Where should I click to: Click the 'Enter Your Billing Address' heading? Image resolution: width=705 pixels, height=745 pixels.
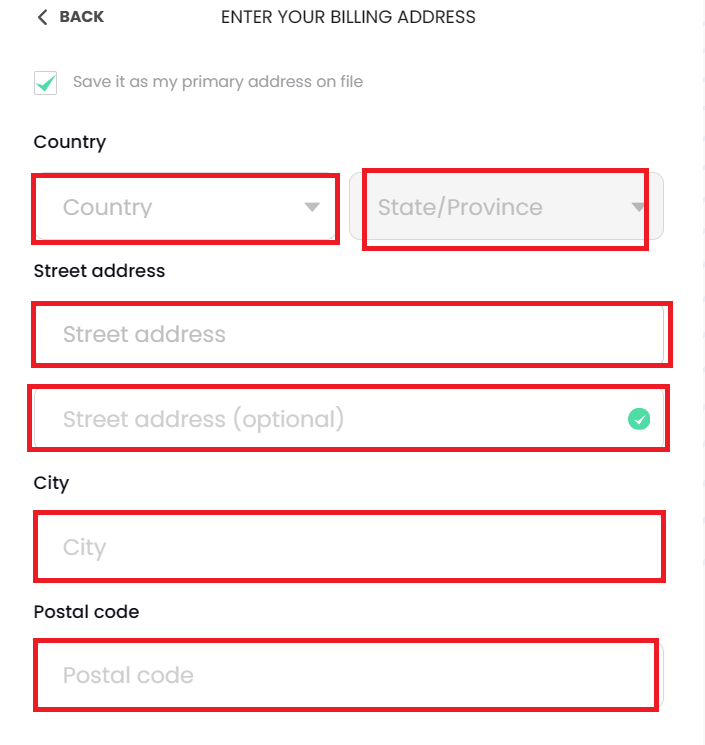[348, 17]
